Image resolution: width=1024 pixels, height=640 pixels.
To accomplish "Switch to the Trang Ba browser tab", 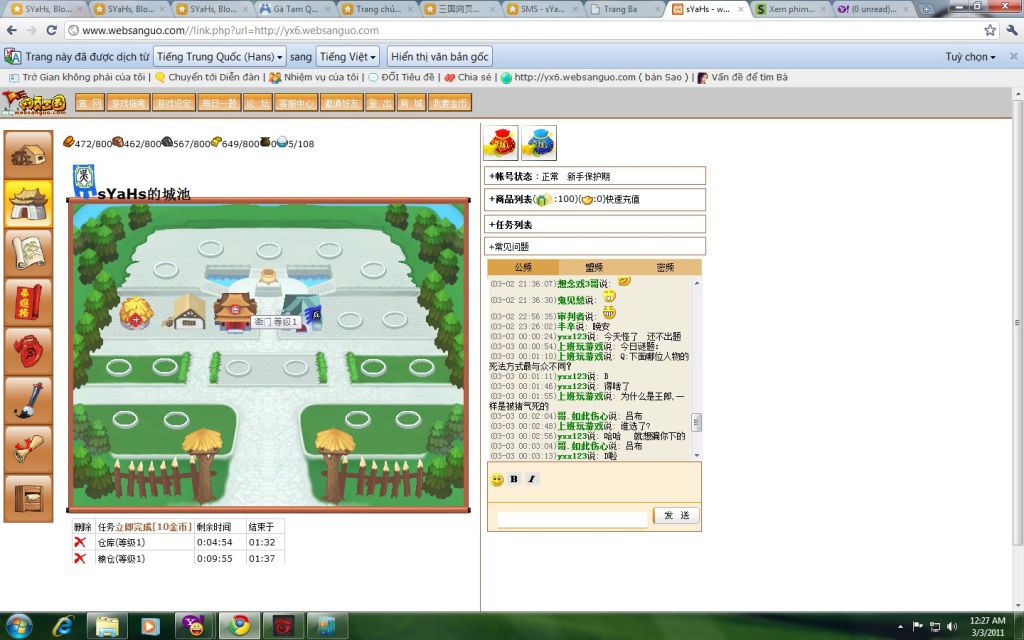I will [624, 9].
